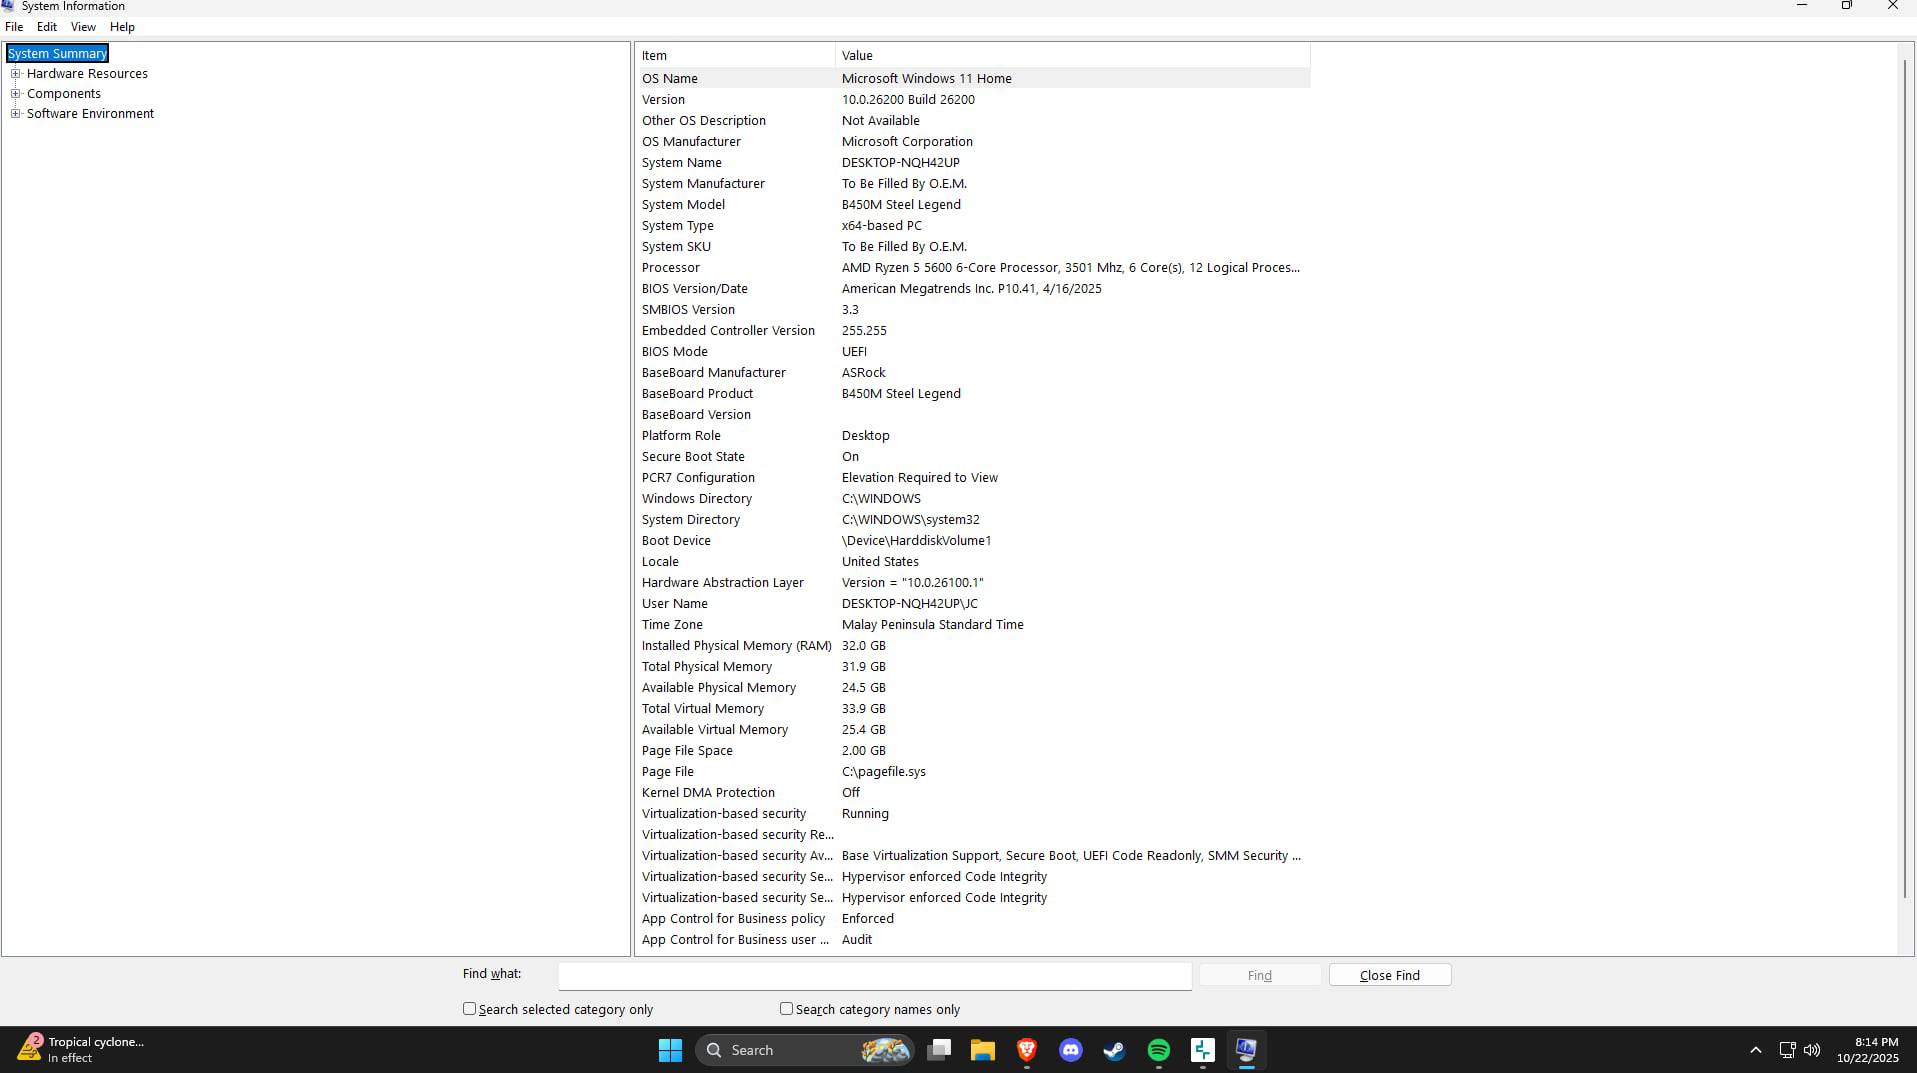Viewport: 1917px width, 1073px height.
Task: Show hidden system tray icons
Action: [x=1755, y=1050]
